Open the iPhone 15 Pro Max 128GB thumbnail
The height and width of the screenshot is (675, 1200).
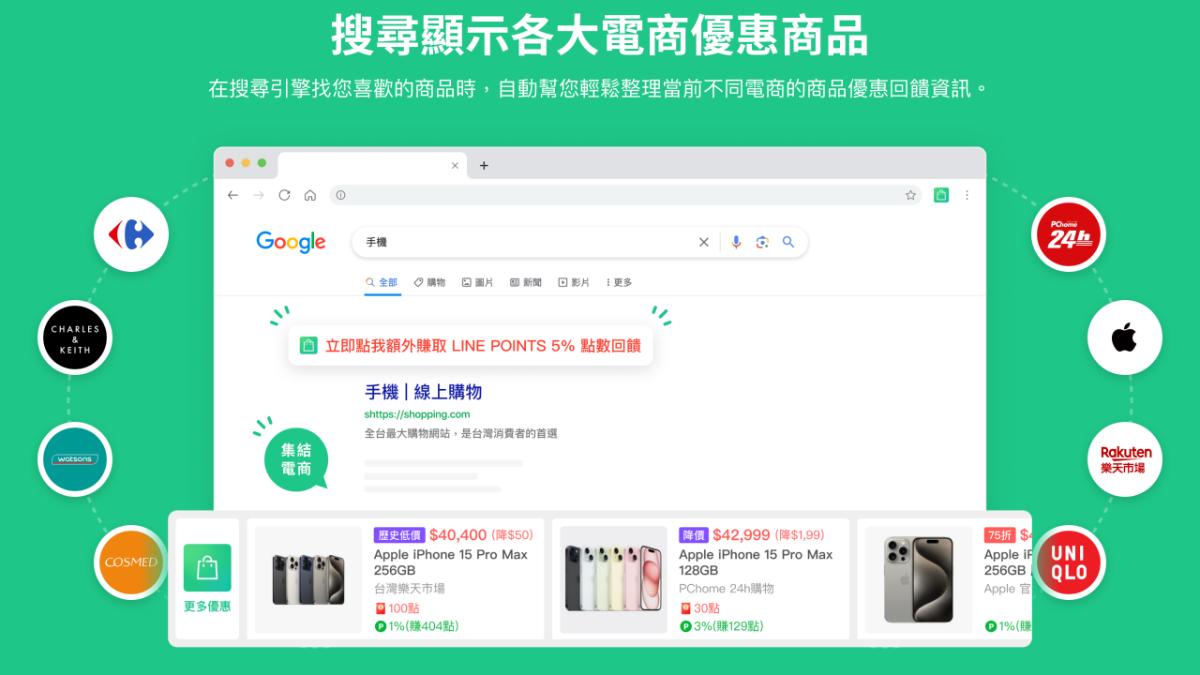pos(613,580)
